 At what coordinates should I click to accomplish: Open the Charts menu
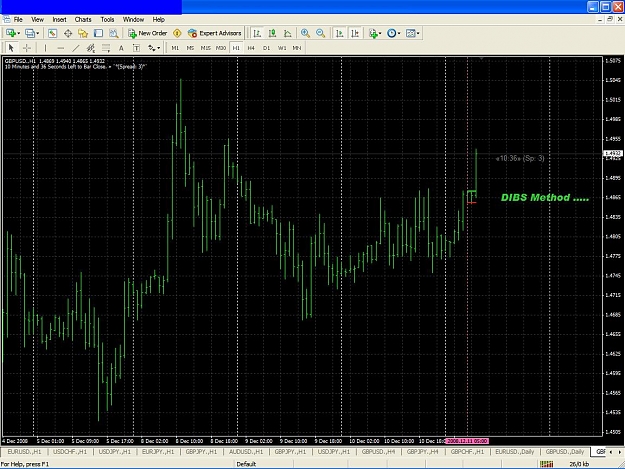click(x=83, y=20)
